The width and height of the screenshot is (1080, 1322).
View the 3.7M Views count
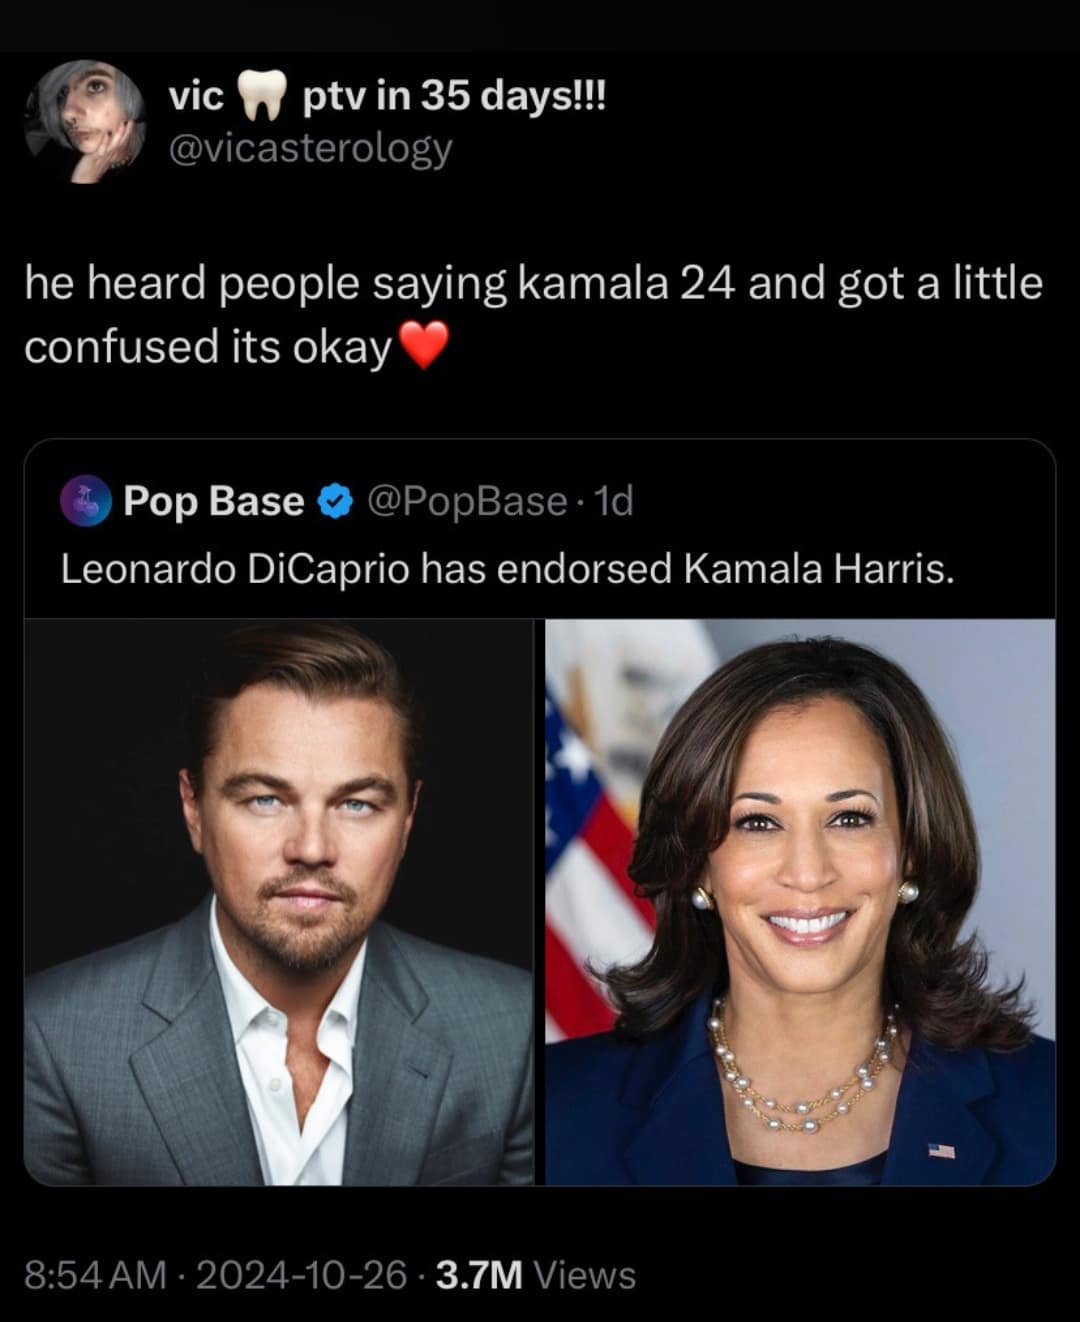pos(536,1275)
